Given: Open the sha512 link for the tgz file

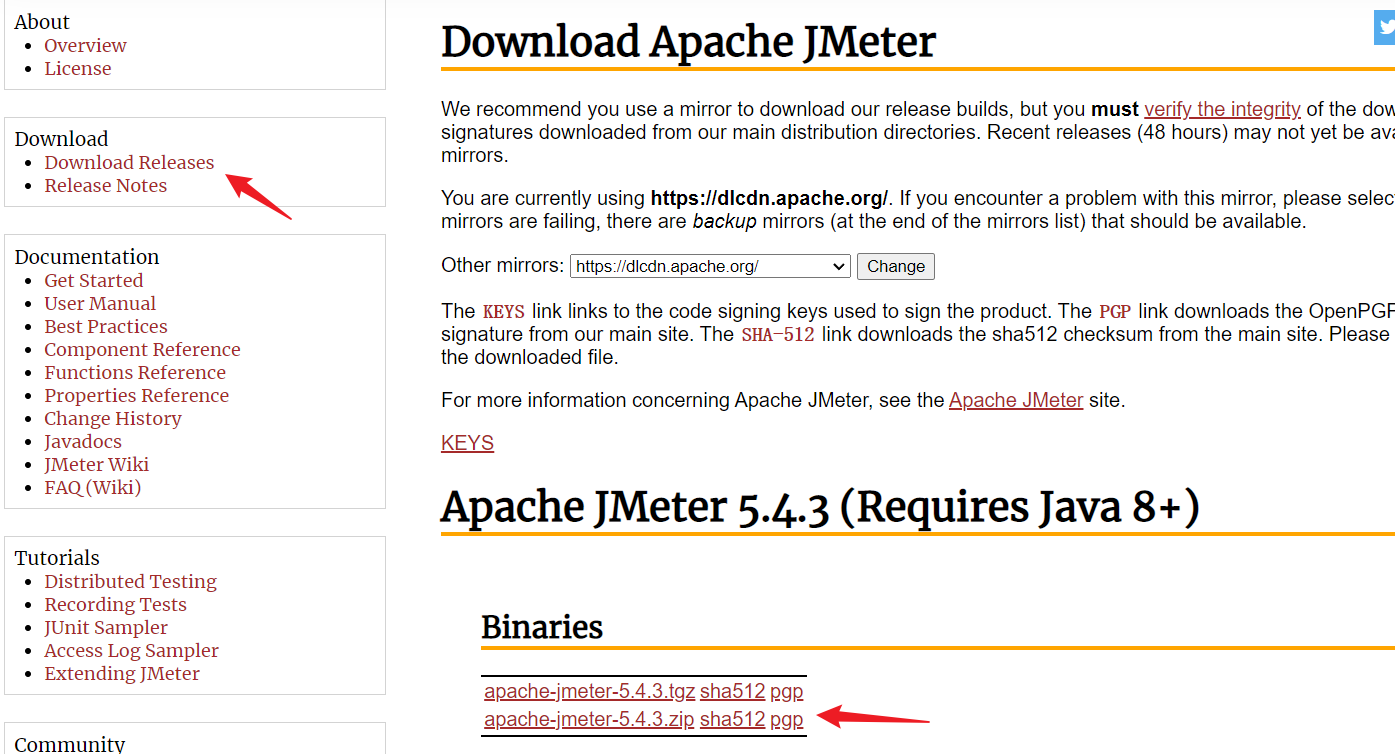Looking at the screenshot, I should [732, 691].
